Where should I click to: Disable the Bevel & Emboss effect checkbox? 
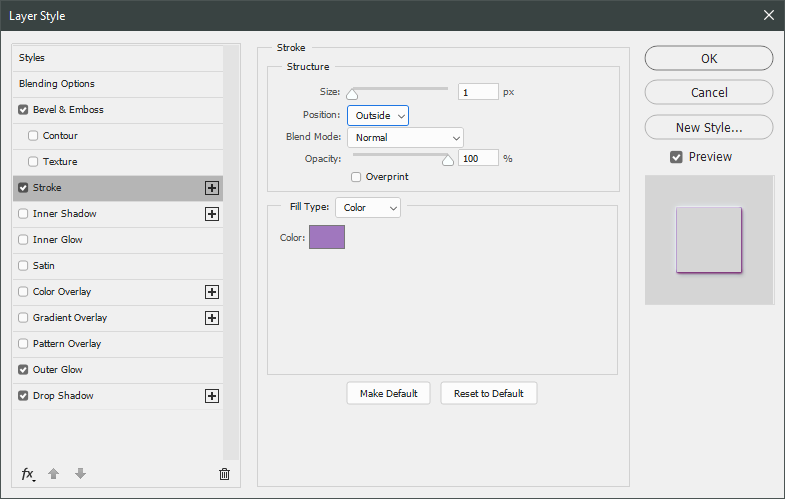pyautogui.click(x=24, y=110)
